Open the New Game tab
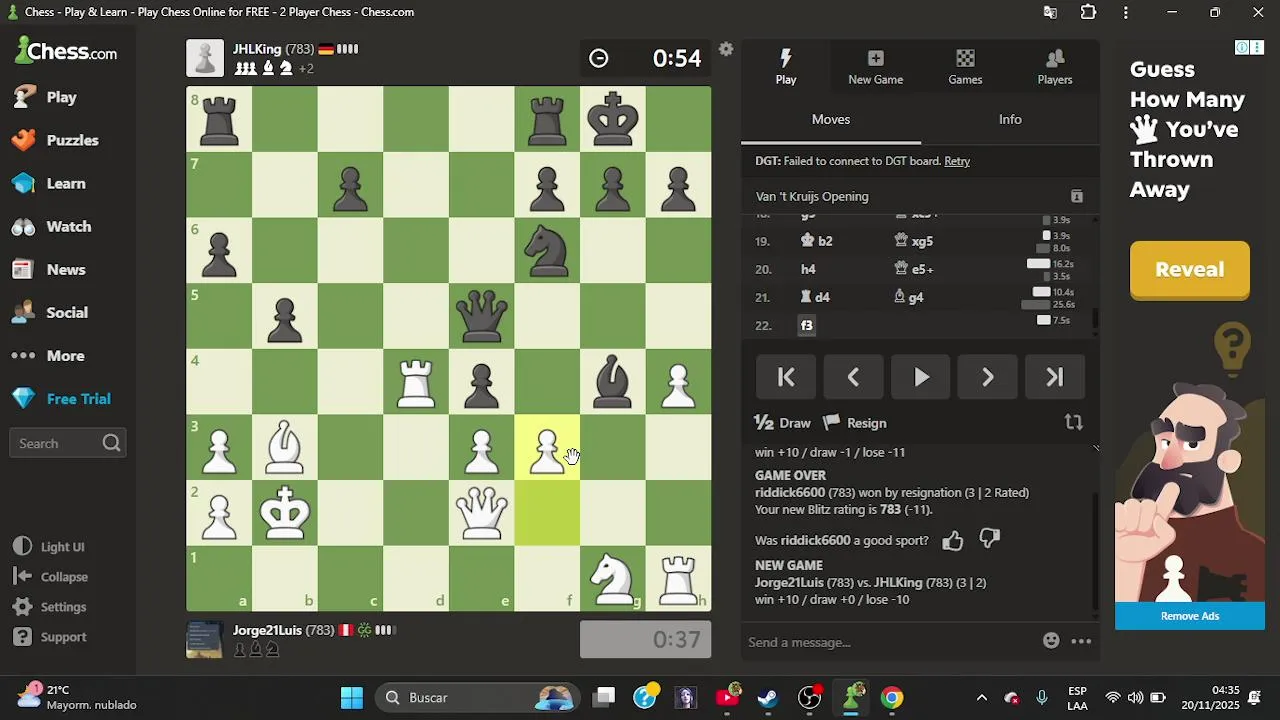The image size is (1280, 720). pyautogui.click(x=875, y=67)
